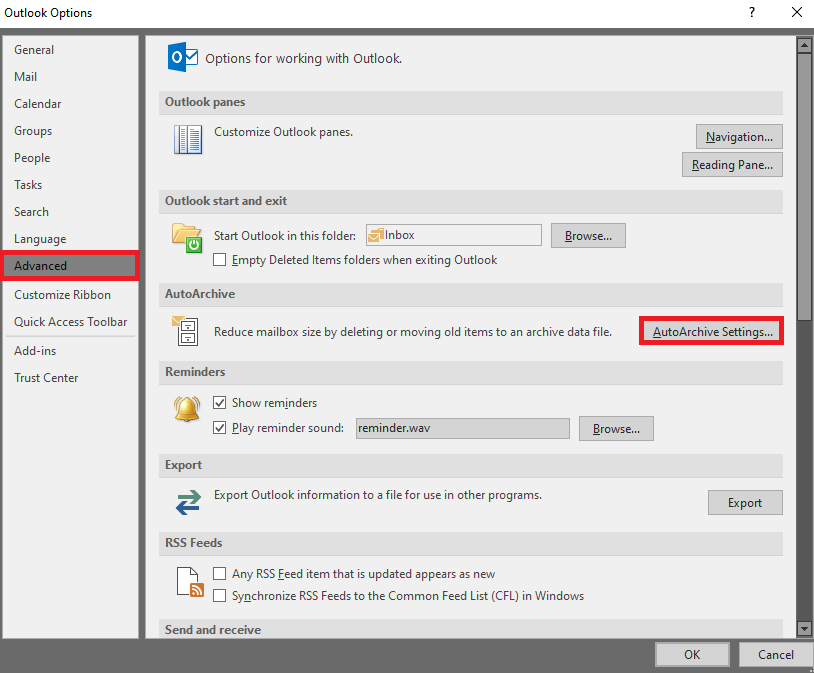This screenshot has height=673, width=814.
Task: Open the Groups category
Action: [x=70, y=131]
